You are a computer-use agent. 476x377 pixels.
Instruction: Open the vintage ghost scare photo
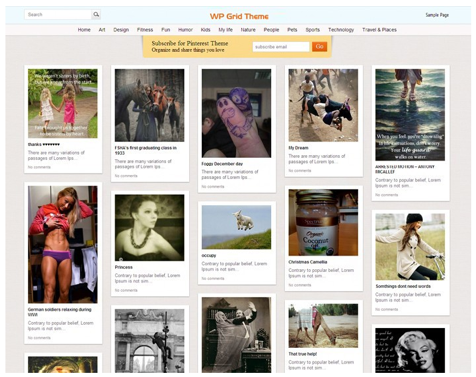point(236,335)
